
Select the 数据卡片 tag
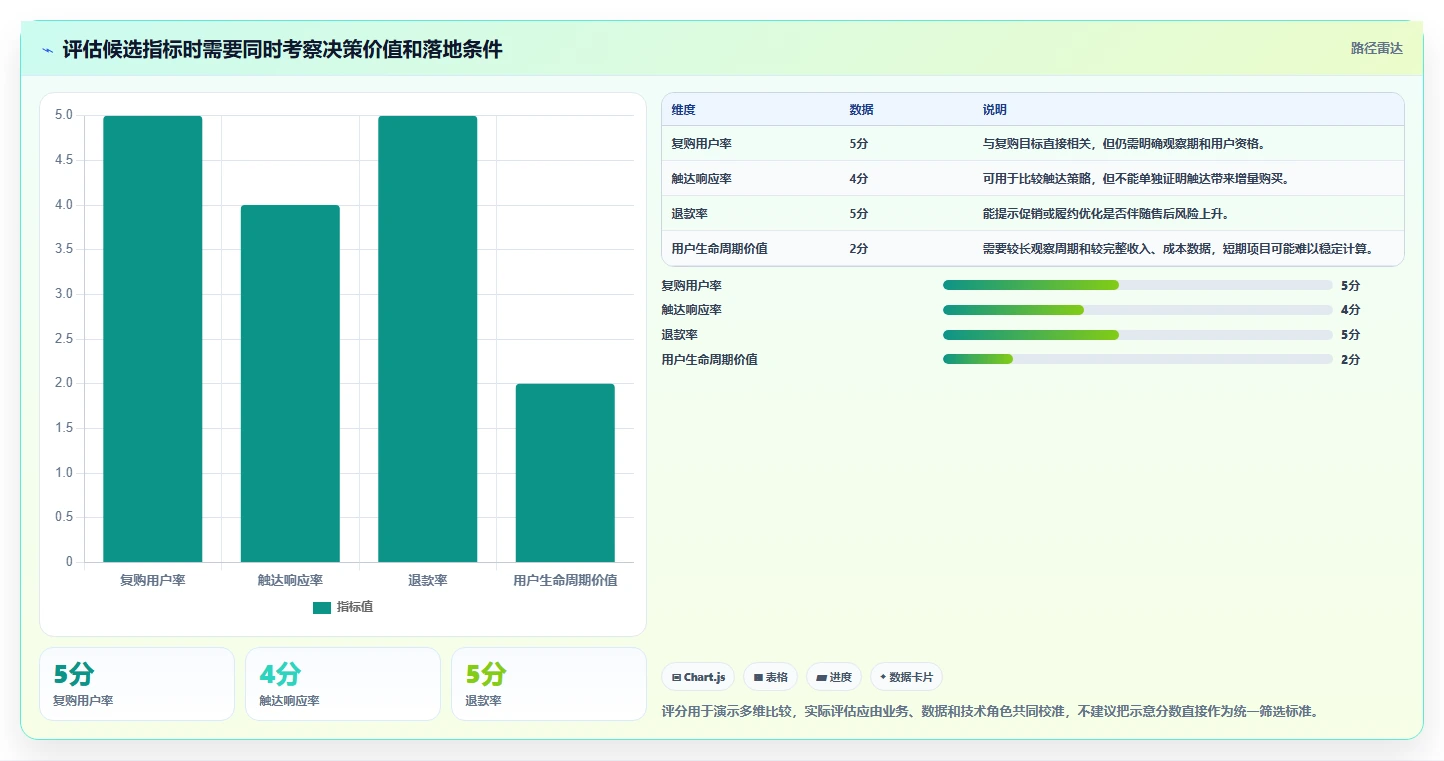906,677
